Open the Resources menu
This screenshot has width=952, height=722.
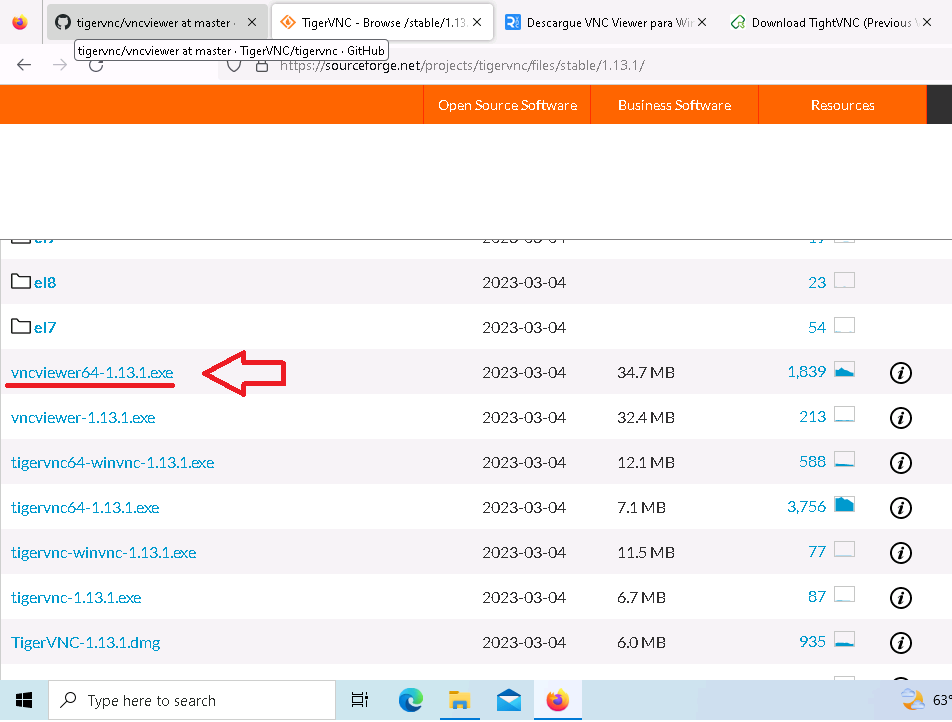[843, 105]
